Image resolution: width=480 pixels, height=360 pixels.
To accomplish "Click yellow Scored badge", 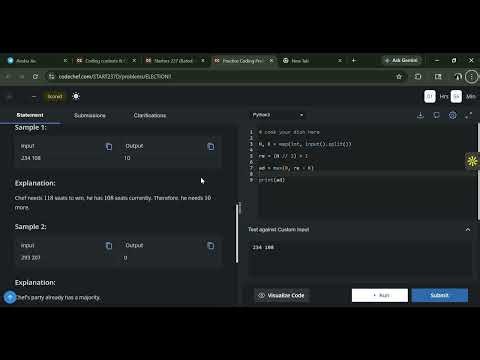I will 55,96.
